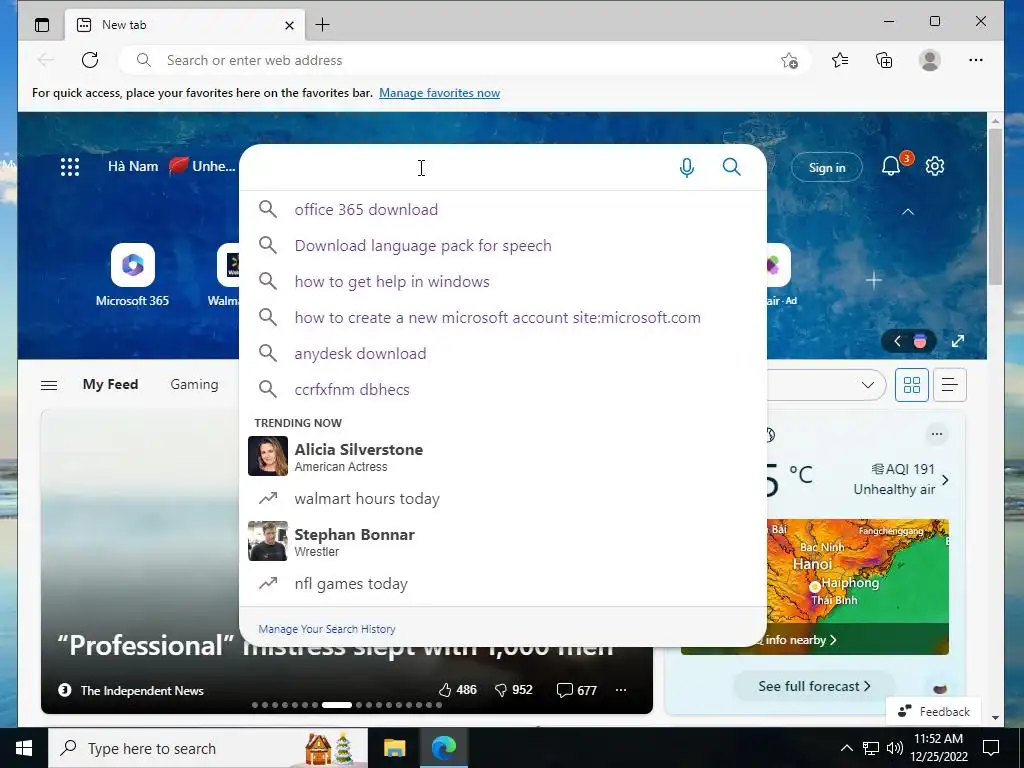Viewport: 1024px width, 768px height.
Task: Expand the feed layout dropdown chevron
Action: (867, 385)
